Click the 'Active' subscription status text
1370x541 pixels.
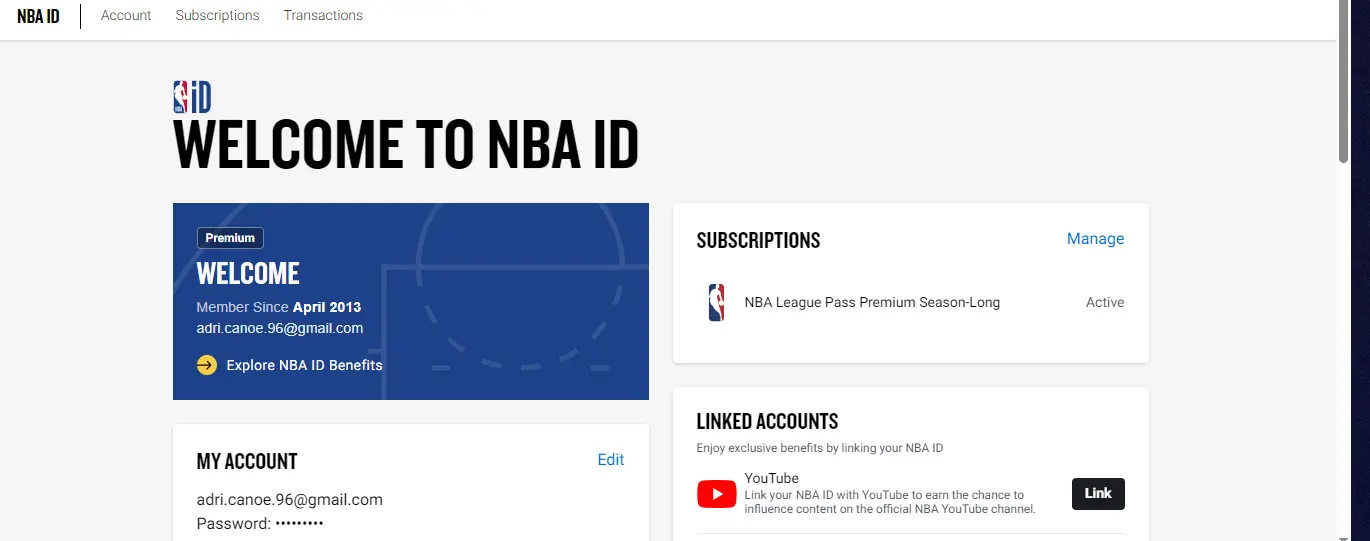[1105, 302]
